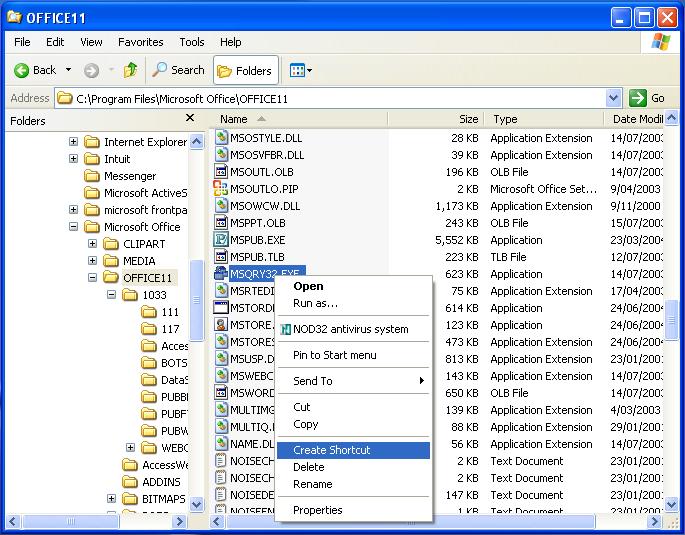The width and height of the screenshot is (685, 535).
Task: Select the Messenger folder in tree
Action: [x=130, y=176]
